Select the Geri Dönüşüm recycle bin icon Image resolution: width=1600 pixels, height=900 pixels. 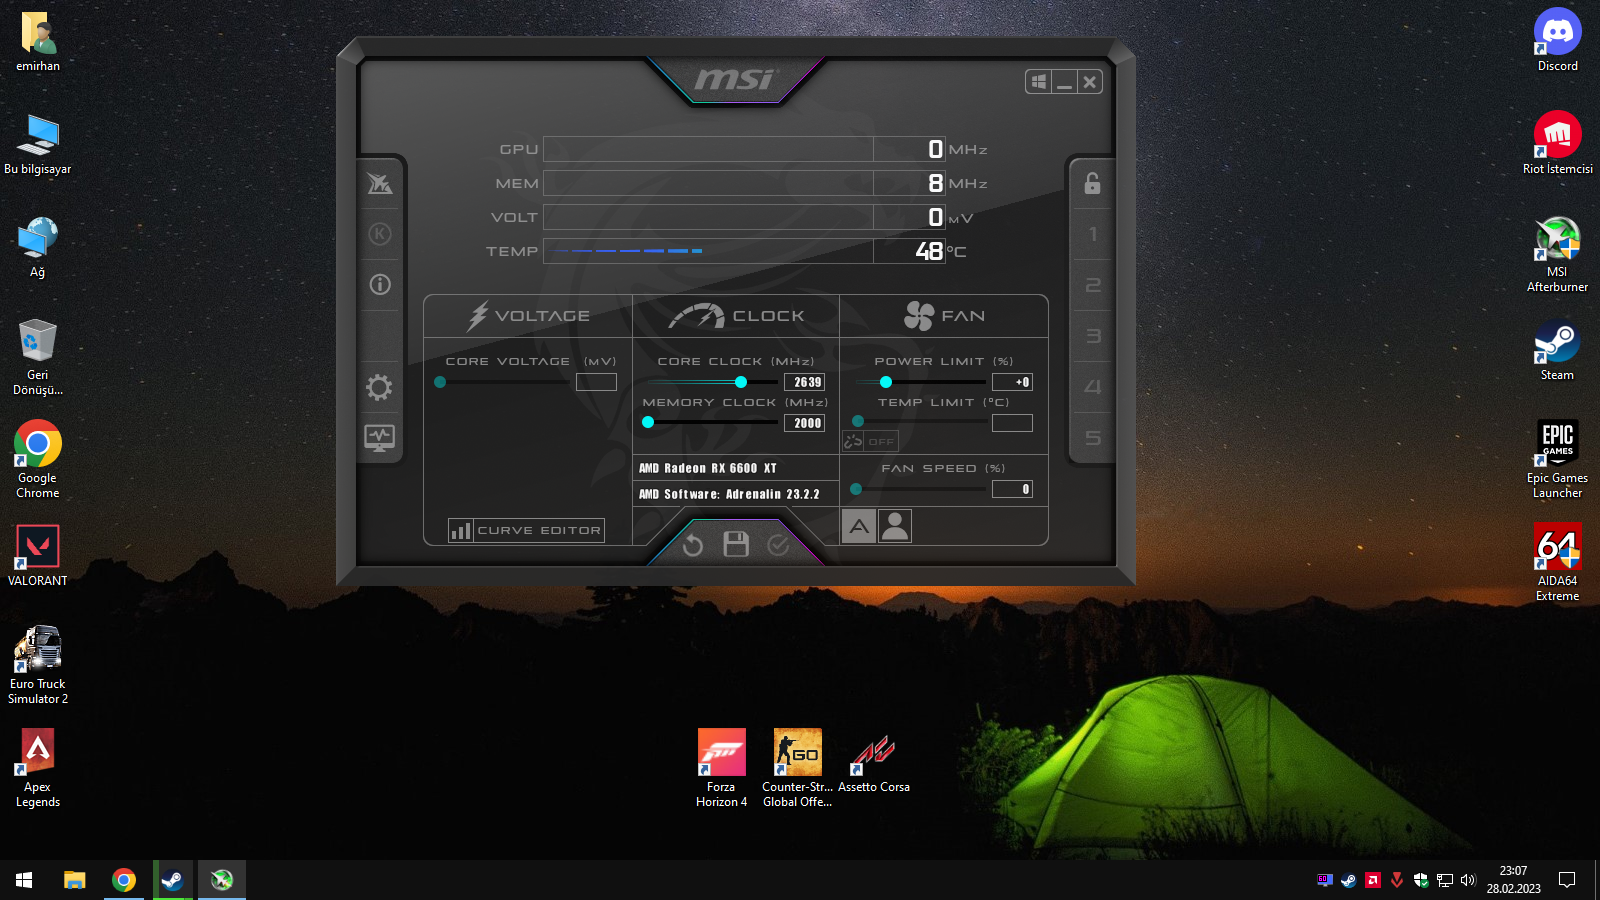38,356
